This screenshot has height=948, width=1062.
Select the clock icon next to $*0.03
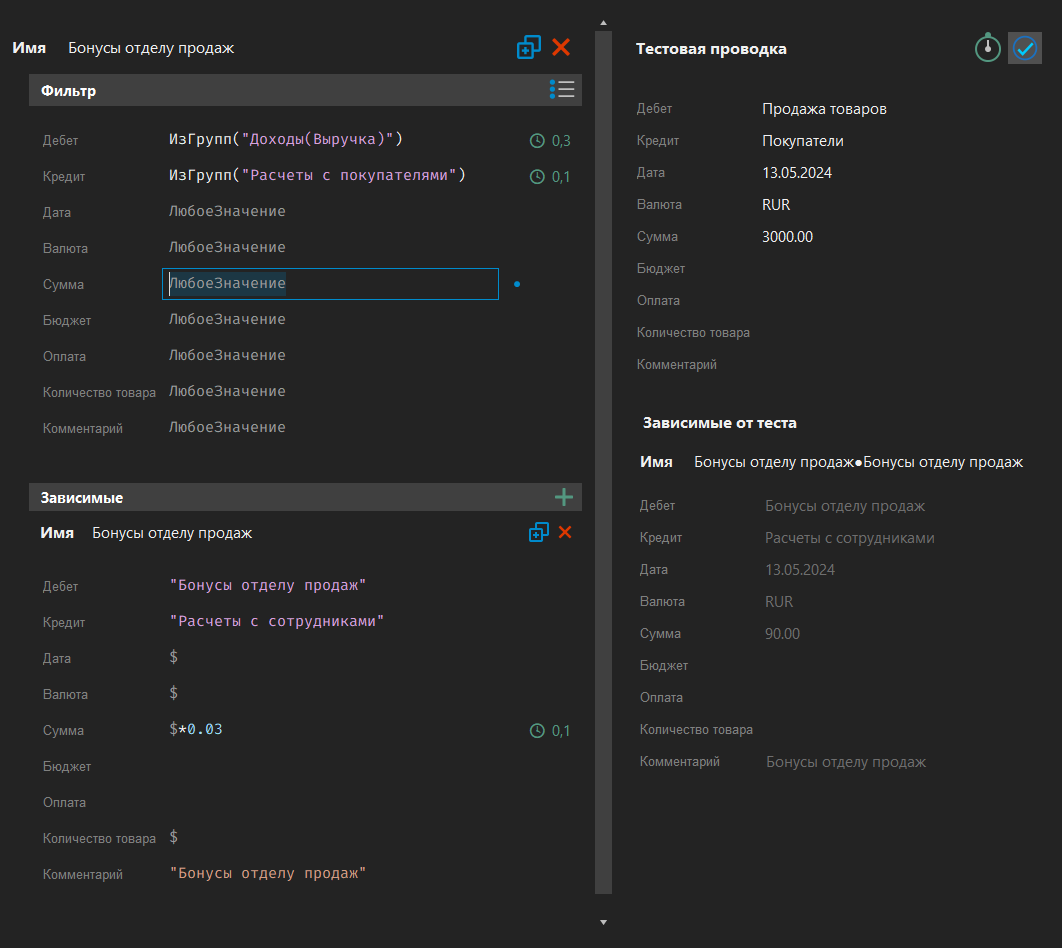tap(536, 730)
